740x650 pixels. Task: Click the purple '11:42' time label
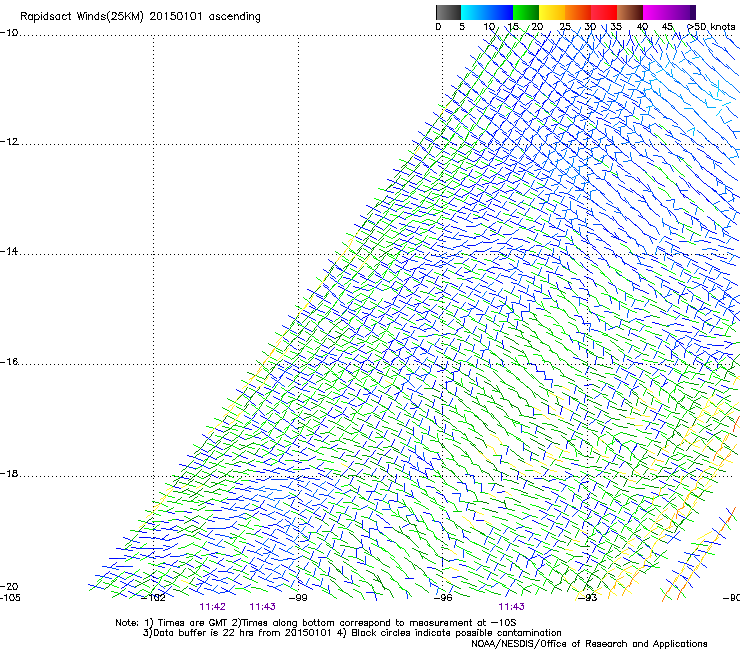212,607
